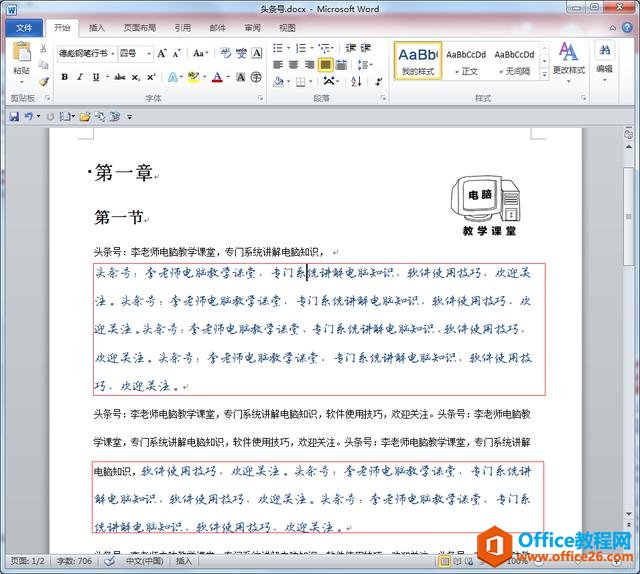Image resolution: width=640 pixels, height=574 pixels.
Task: Click the Cut scissors icon
Action: (x=43, y=49)
